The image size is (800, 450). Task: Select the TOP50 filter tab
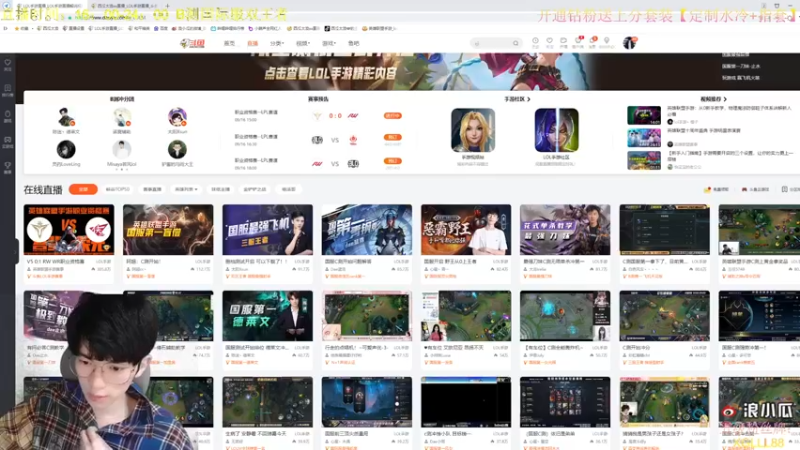click(117, 189)
